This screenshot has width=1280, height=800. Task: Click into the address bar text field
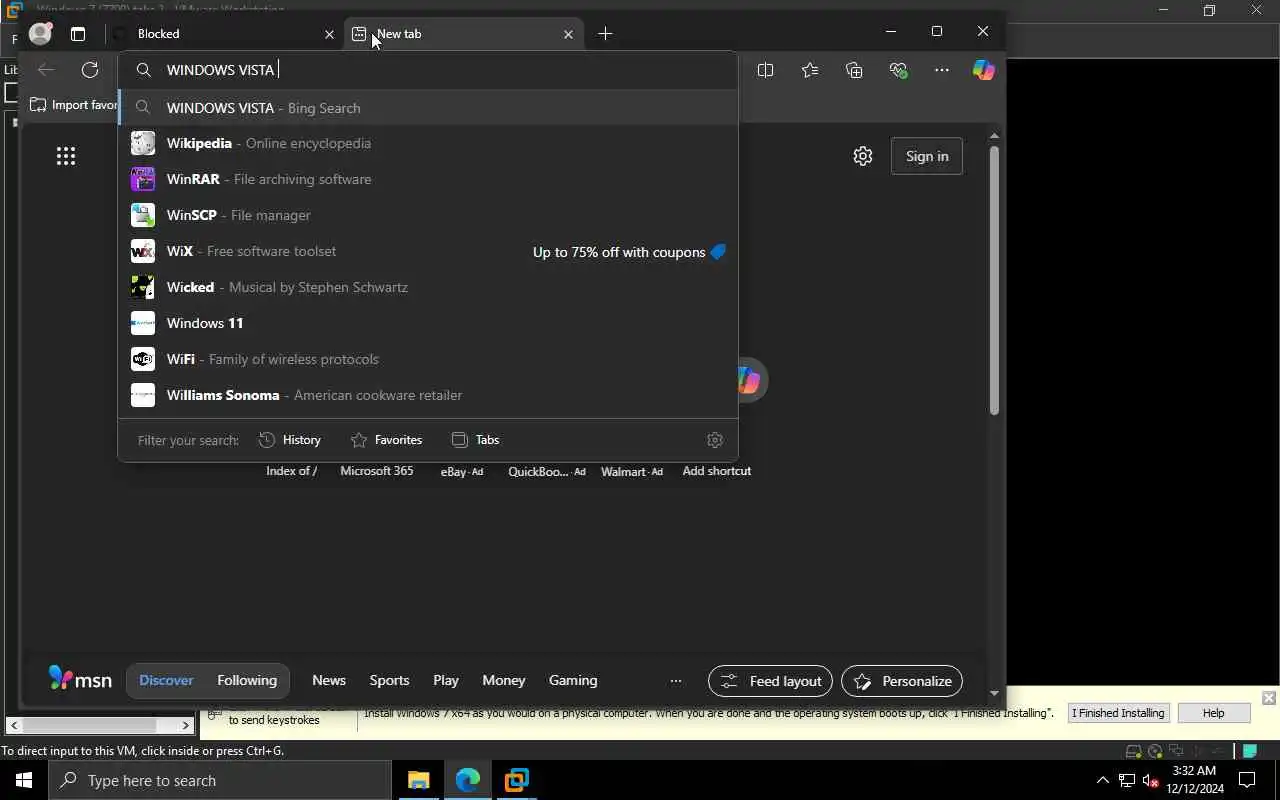coord(428,70)
